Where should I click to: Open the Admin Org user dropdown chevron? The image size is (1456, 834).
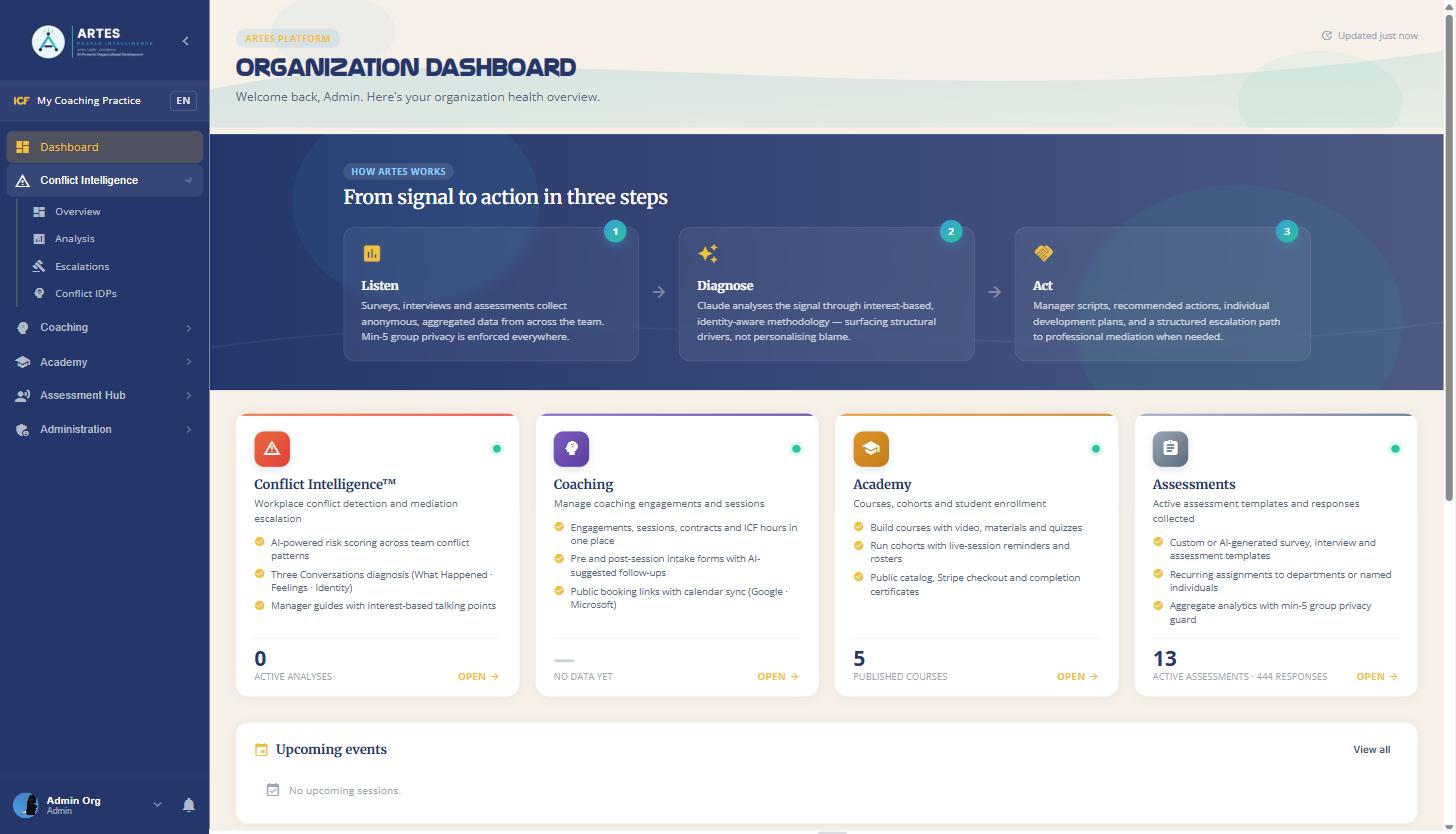click(157, 805)
